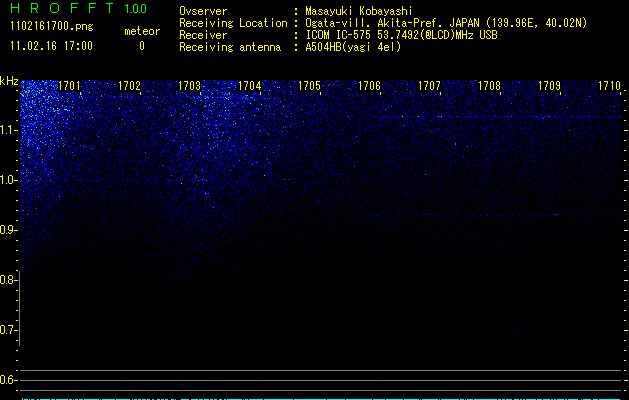Viewport: 629px width, 400px height.
Task: Click the date 11.02.16 17:00
Action: pos(52,46)
